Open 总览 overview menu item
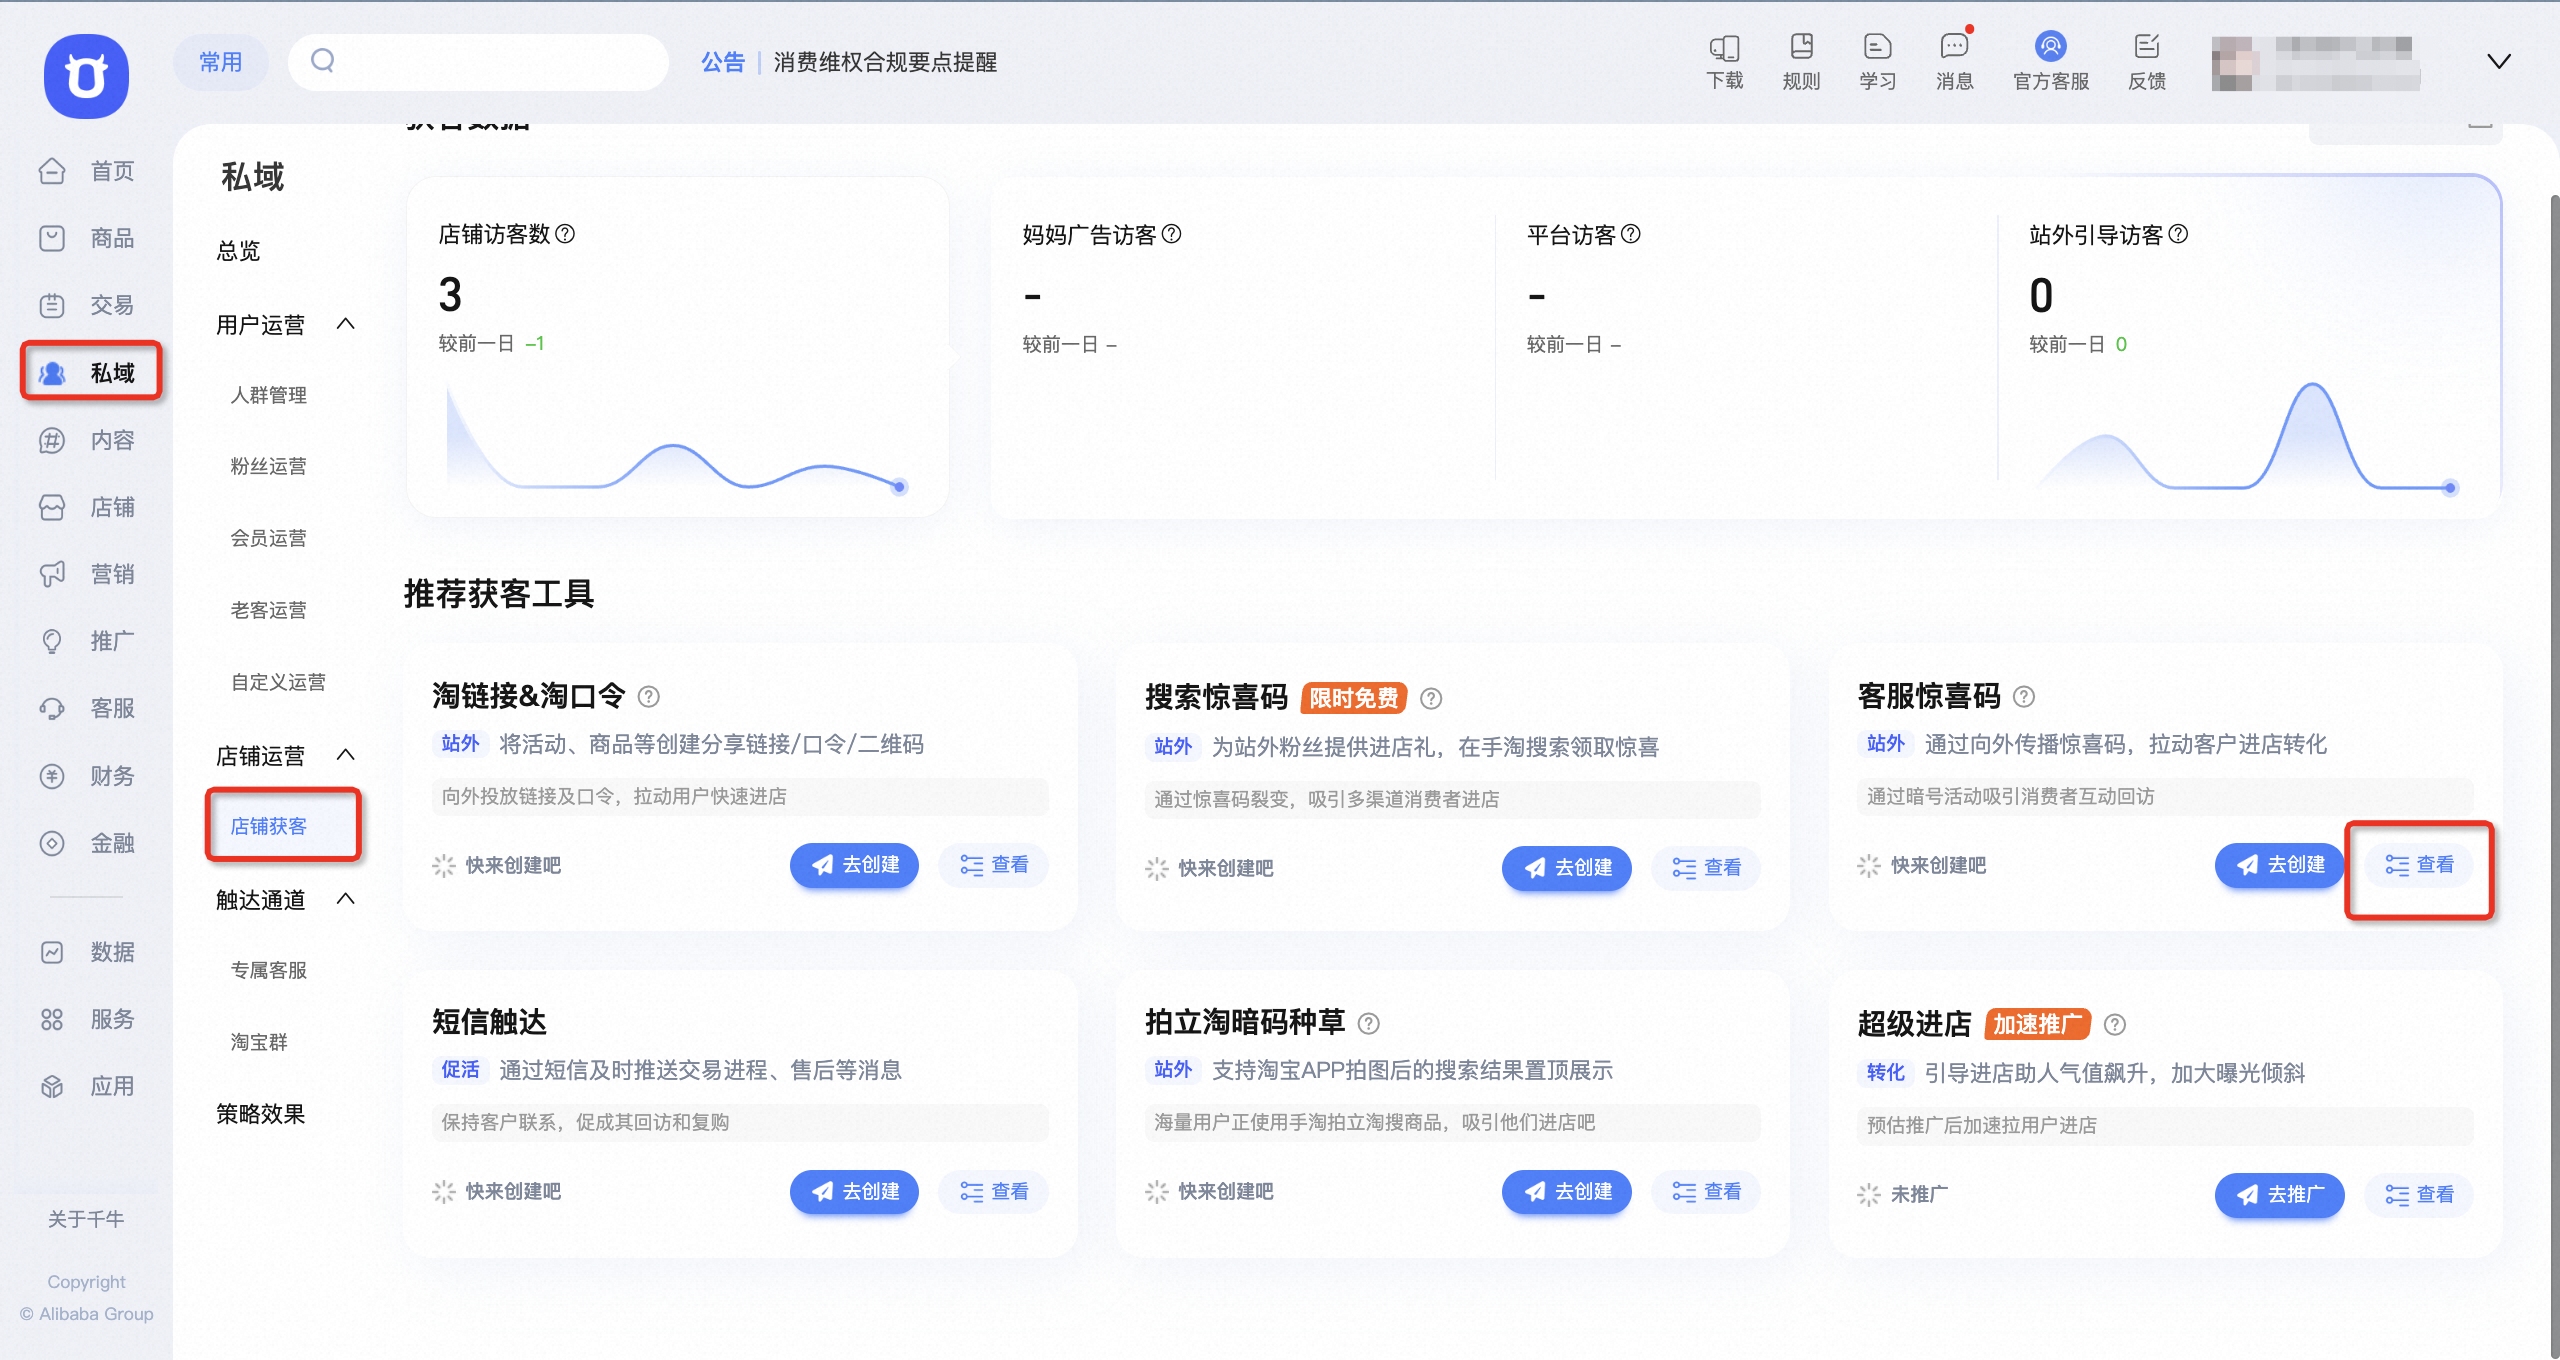 point(238,251)
